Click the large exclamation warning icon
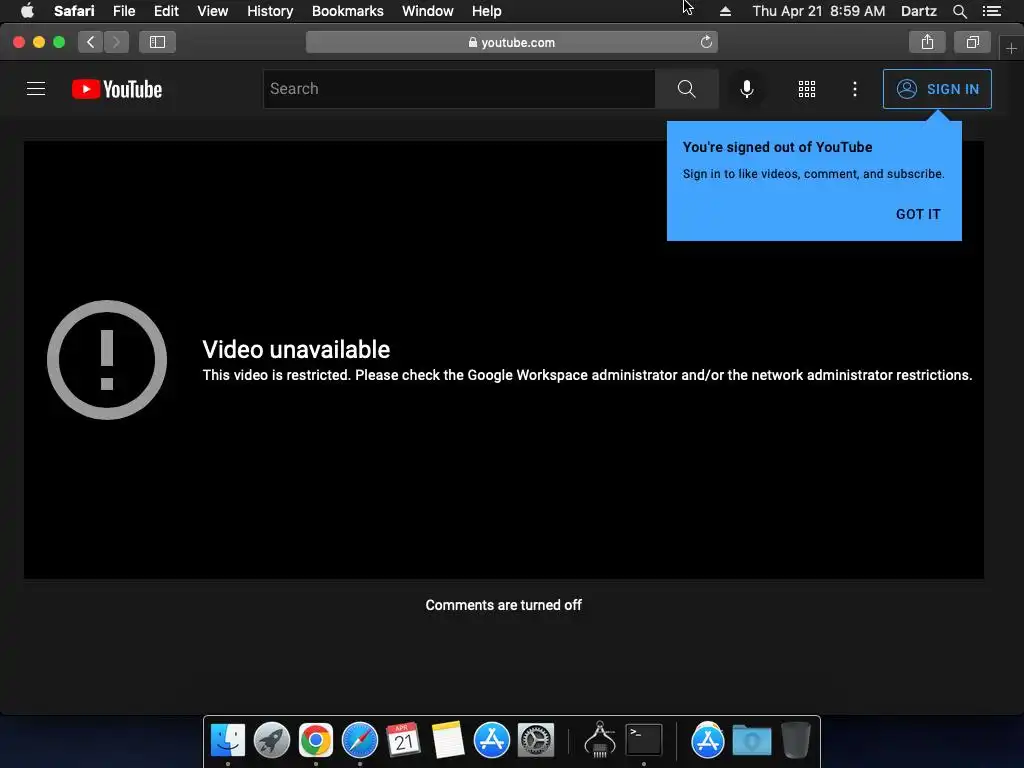Screen dimensions: 1024x768 [x=107, y=360]
